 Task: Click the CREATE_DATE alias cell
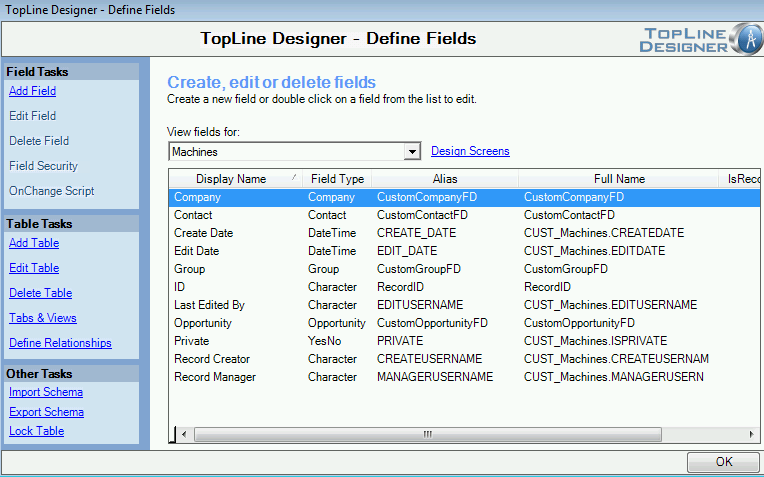pyautogui.click(x=417, y=233)
